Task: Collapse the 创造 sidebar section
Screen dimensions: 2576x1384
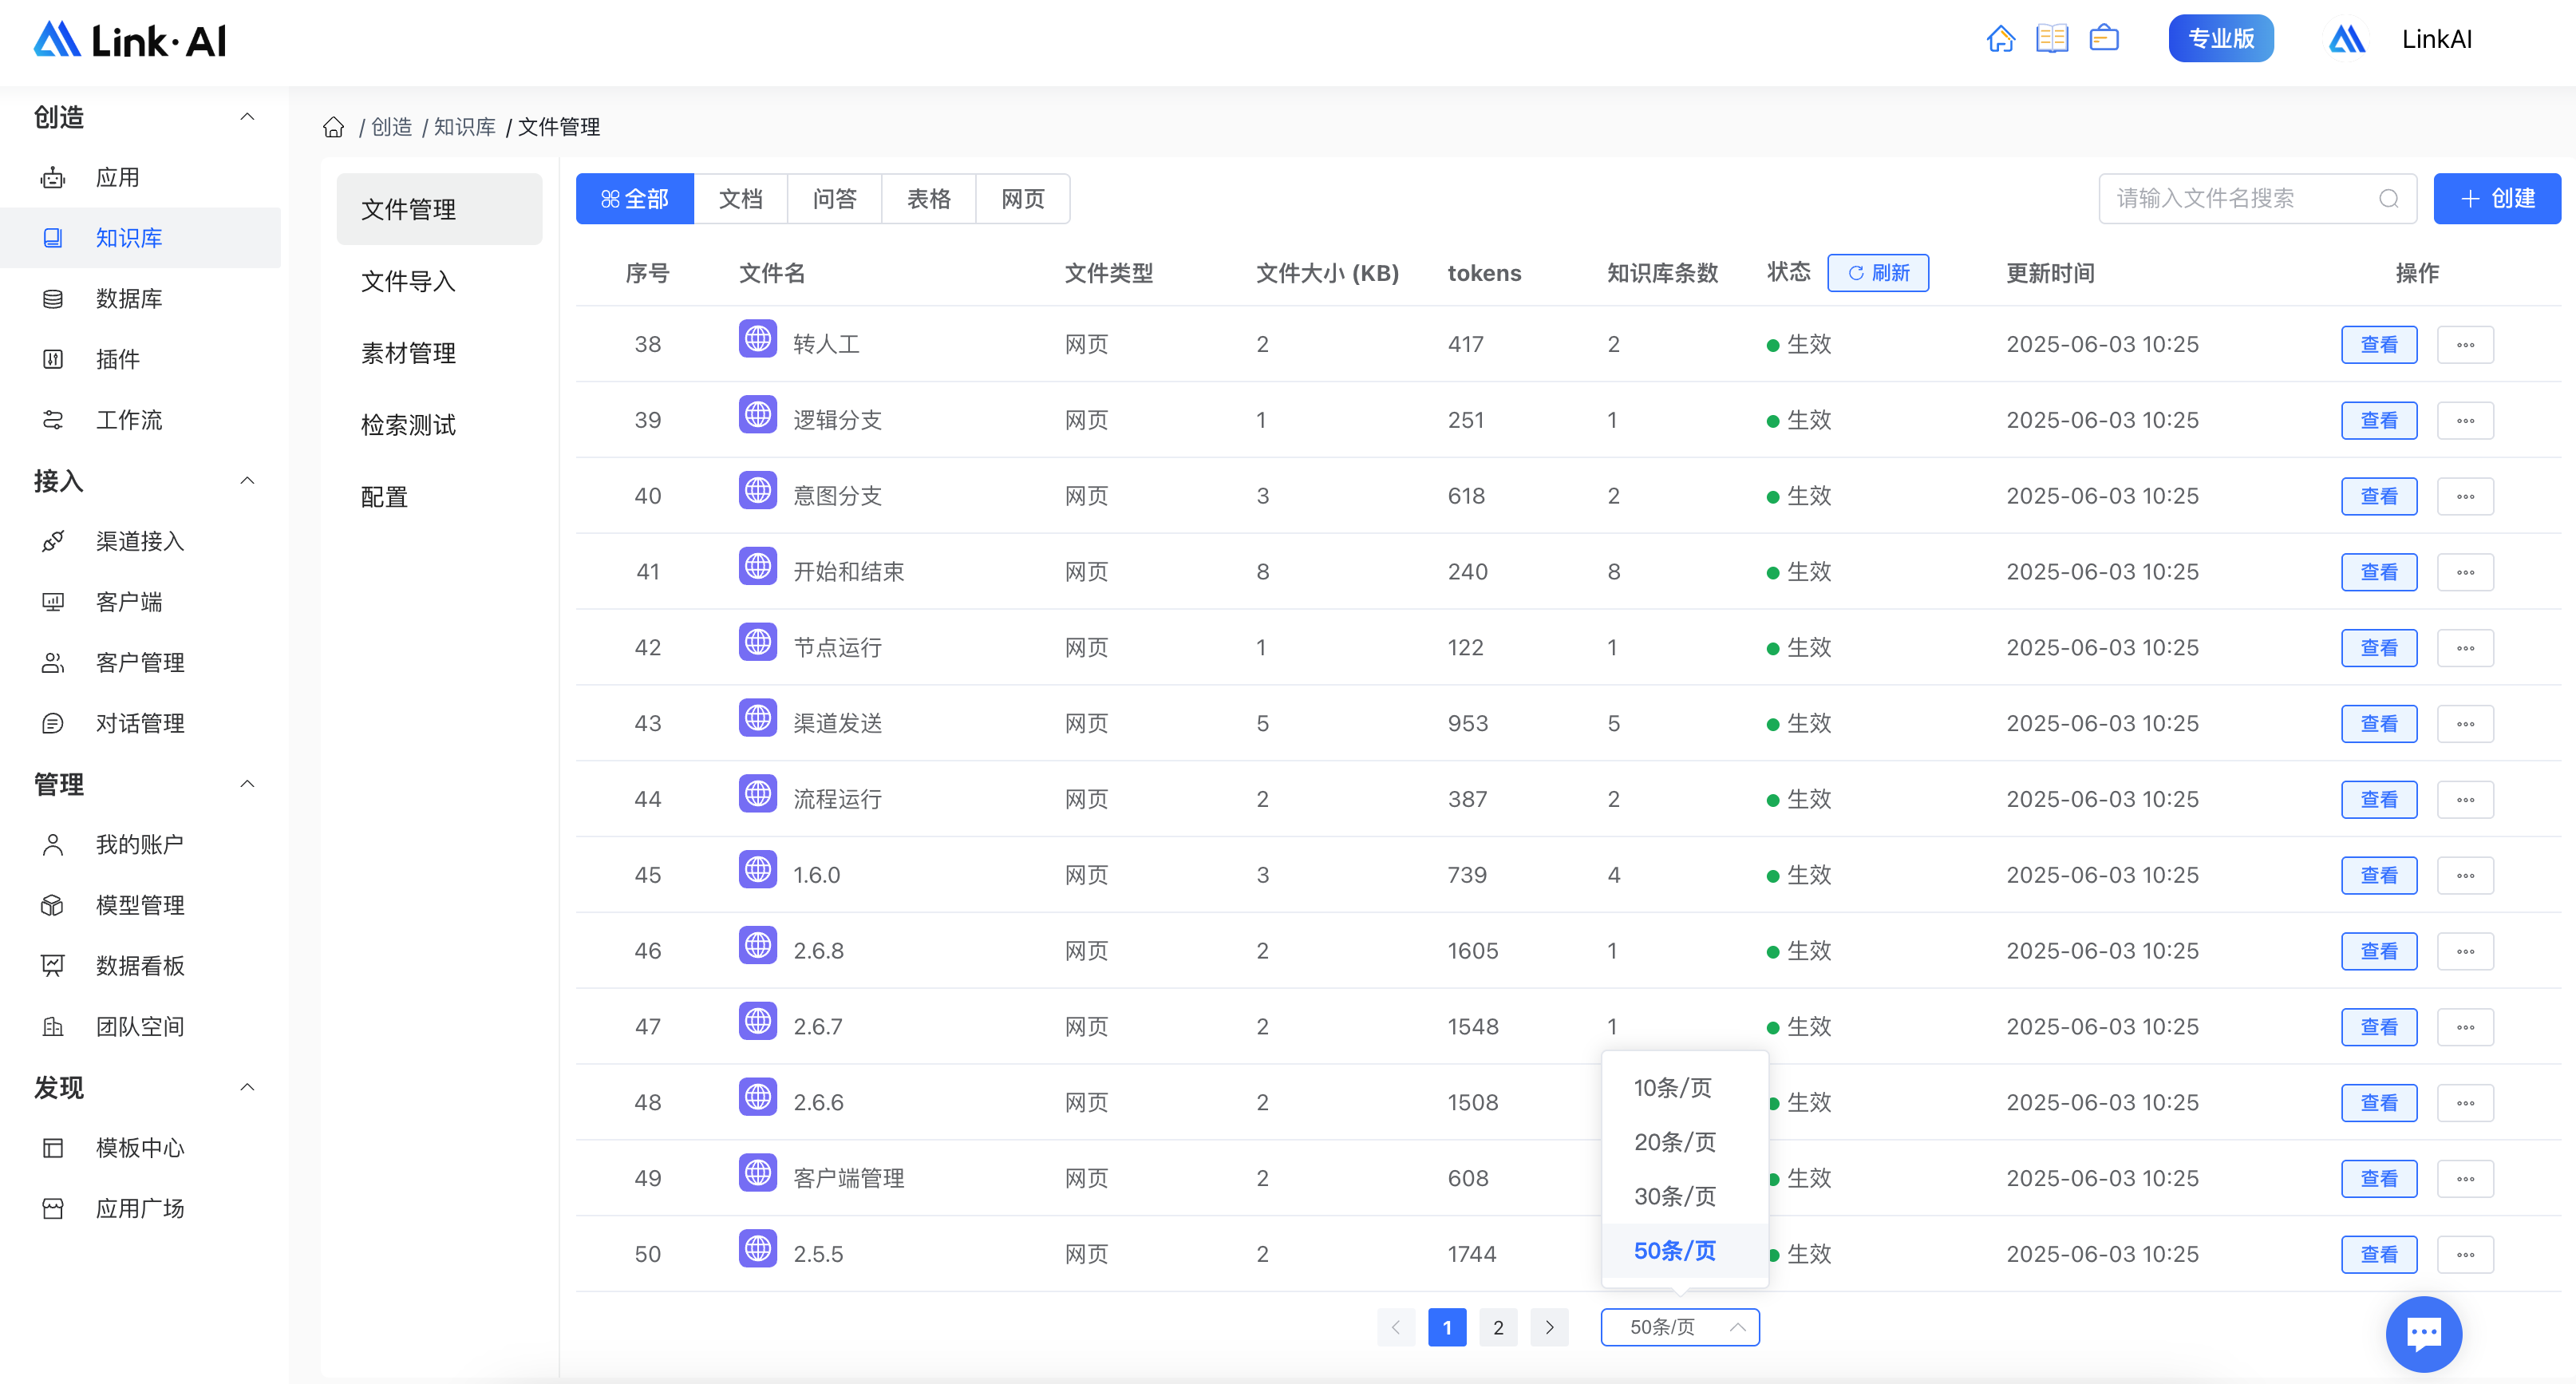Action: [247, 117]
